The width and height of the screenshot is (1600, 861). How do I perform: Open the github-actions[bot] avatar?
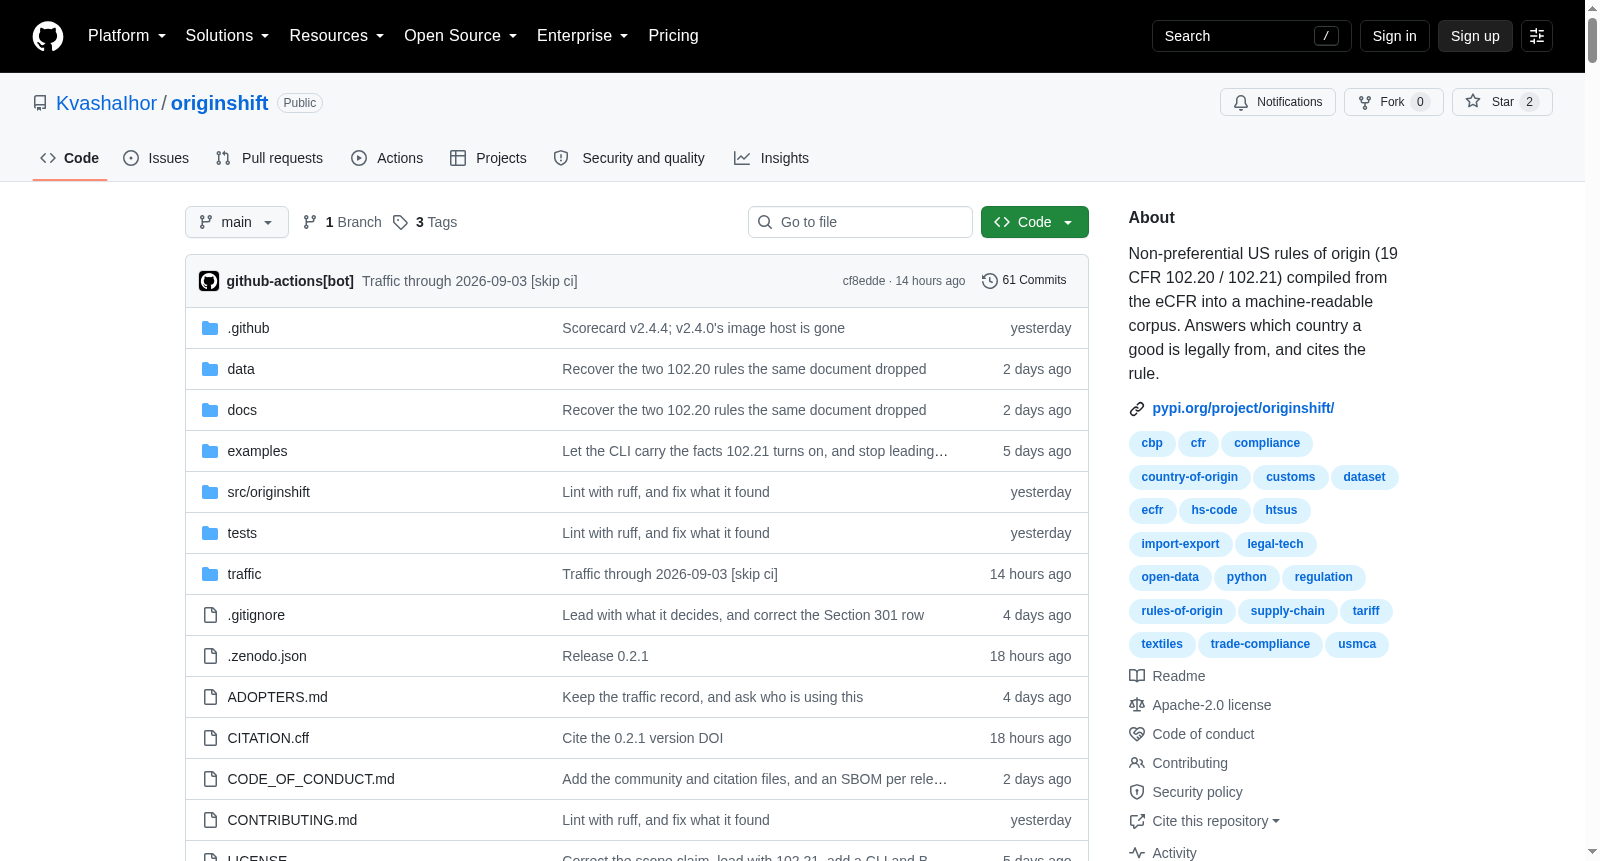209,281
